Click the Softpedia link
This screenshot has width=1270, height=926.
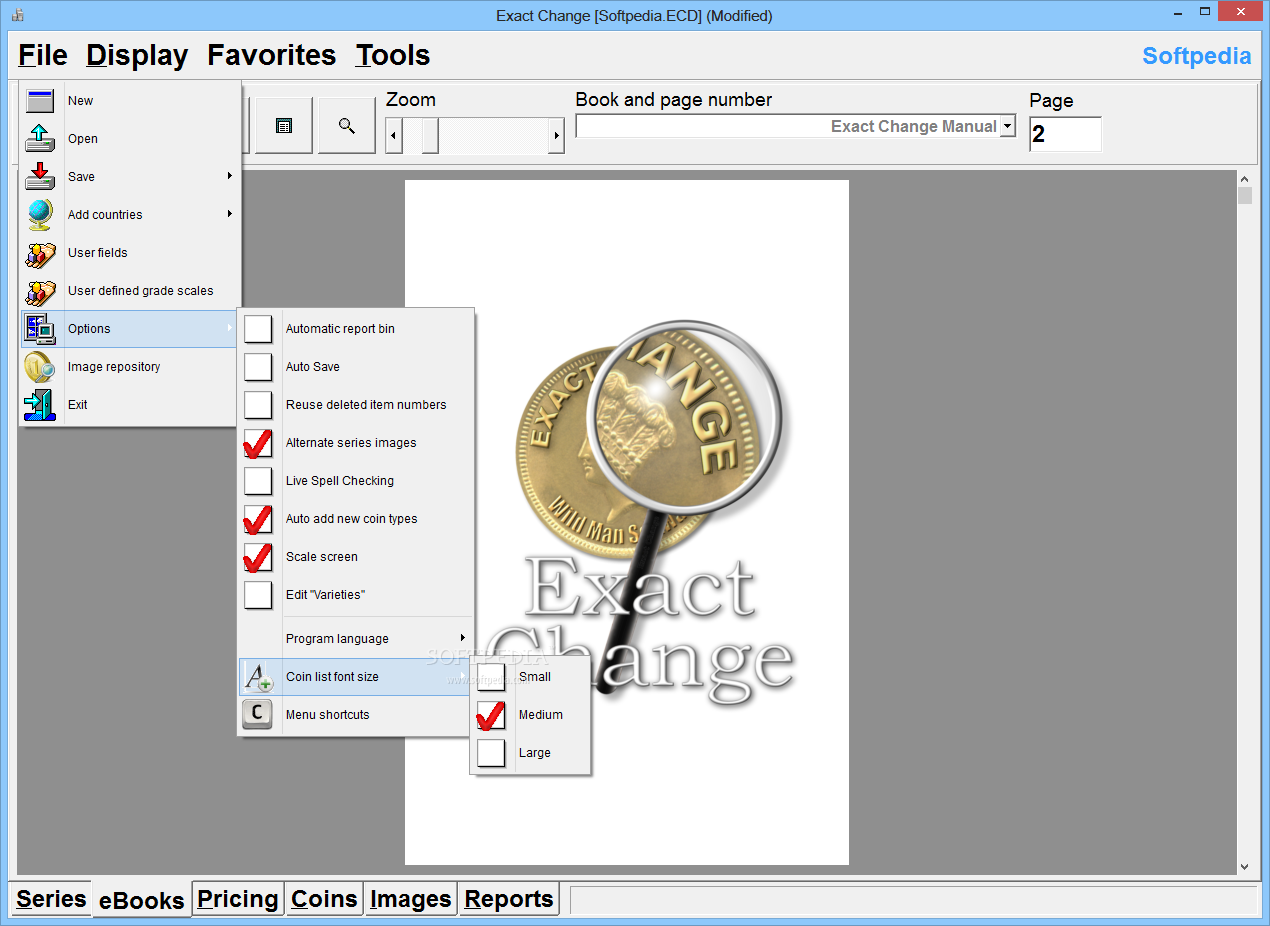tap(1196, 56)
